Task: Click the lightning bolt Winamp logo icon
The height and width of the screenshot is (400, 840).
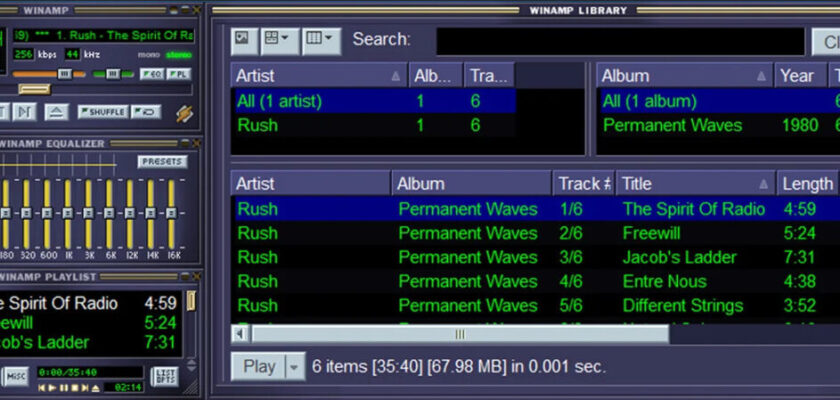Action: pyautogui.click(x=184, y=113)
